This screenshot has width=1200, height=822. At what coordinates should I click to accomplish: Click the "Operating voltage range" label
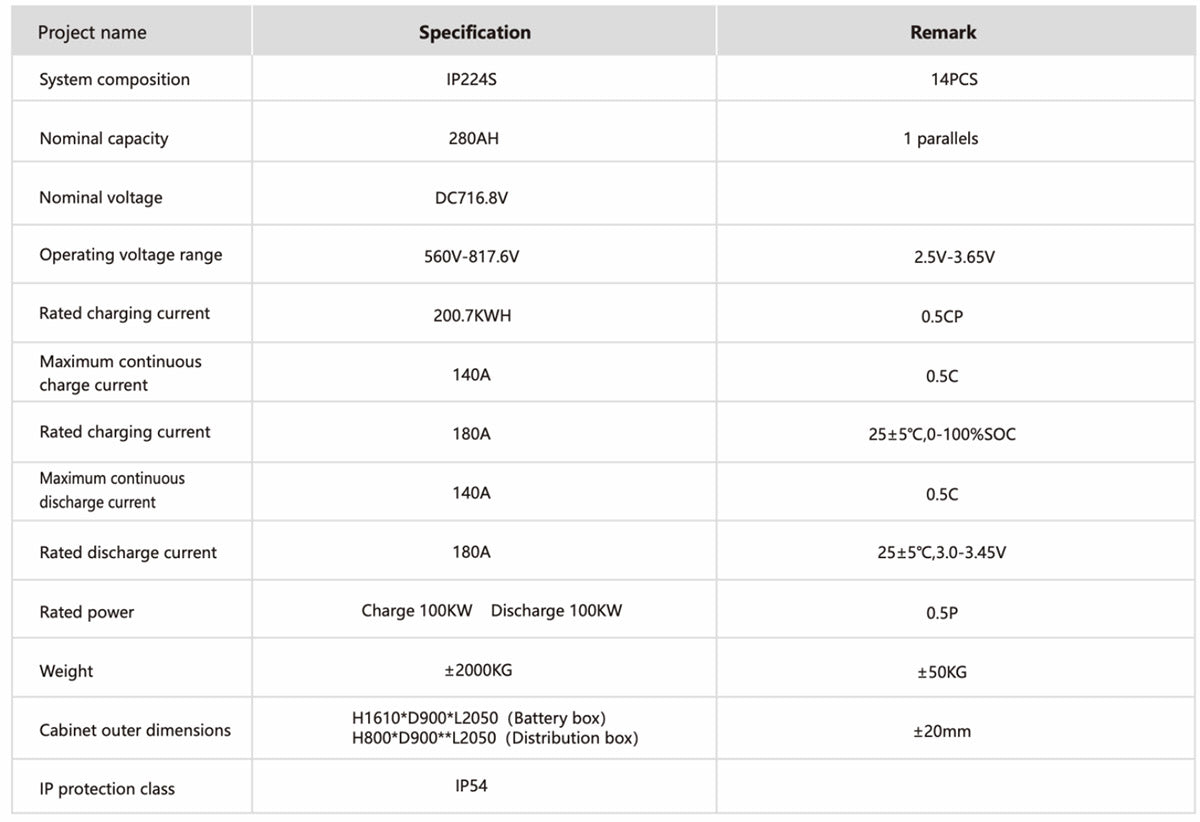(131, 255)
